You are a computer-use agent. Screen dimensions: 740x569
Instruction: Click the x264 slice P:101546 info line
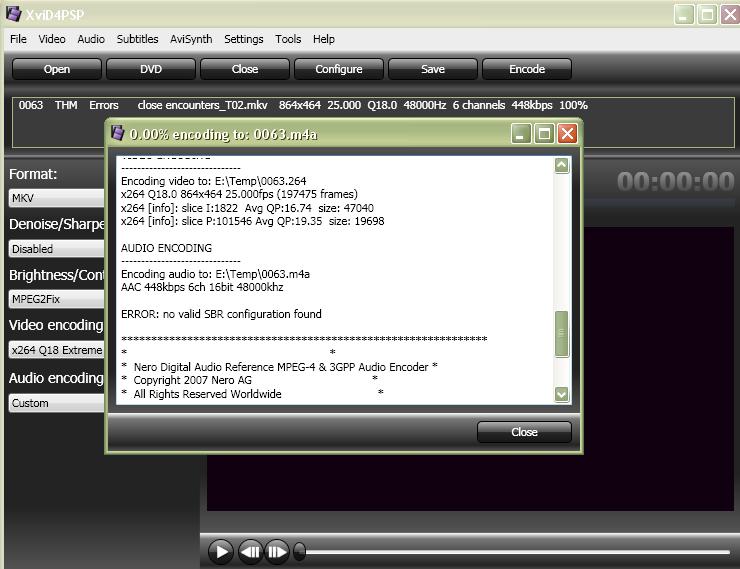tap(252, 221)
